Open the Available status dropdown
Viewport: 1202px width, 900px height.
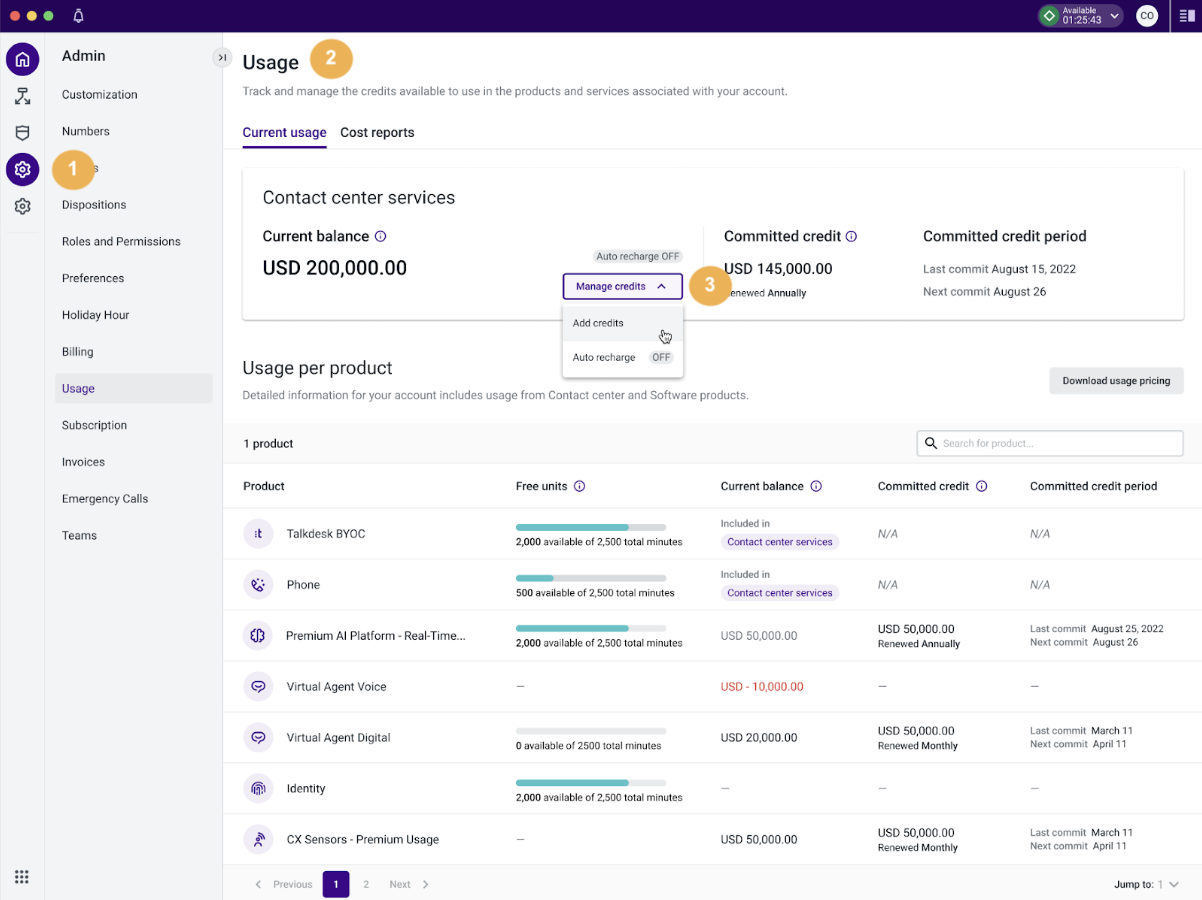click(1081, 16)
